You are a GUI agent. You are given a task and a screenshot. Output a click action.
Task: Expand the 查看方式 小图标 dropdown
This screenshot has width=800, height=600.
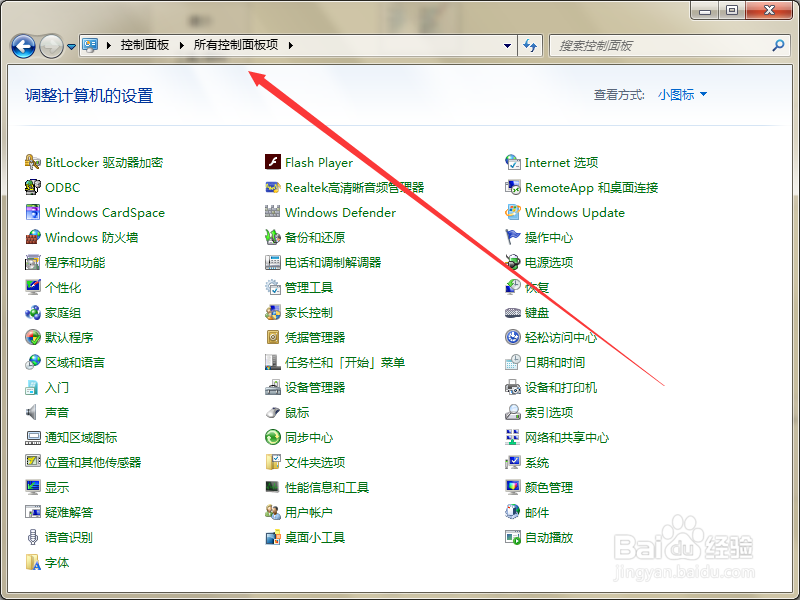[x=682, y=94]
